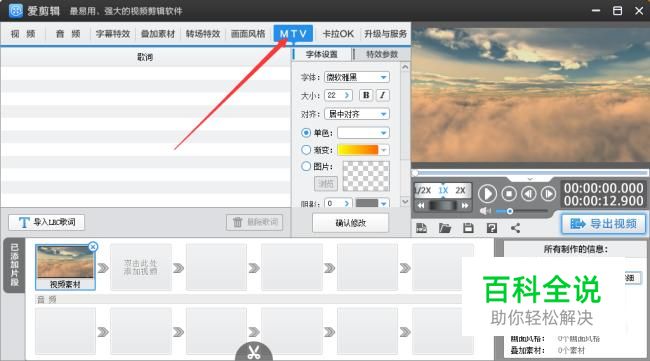Viewport: 650px width, 361px height.
Task: Click 确认修改 button
Action: tap(350, 223)
